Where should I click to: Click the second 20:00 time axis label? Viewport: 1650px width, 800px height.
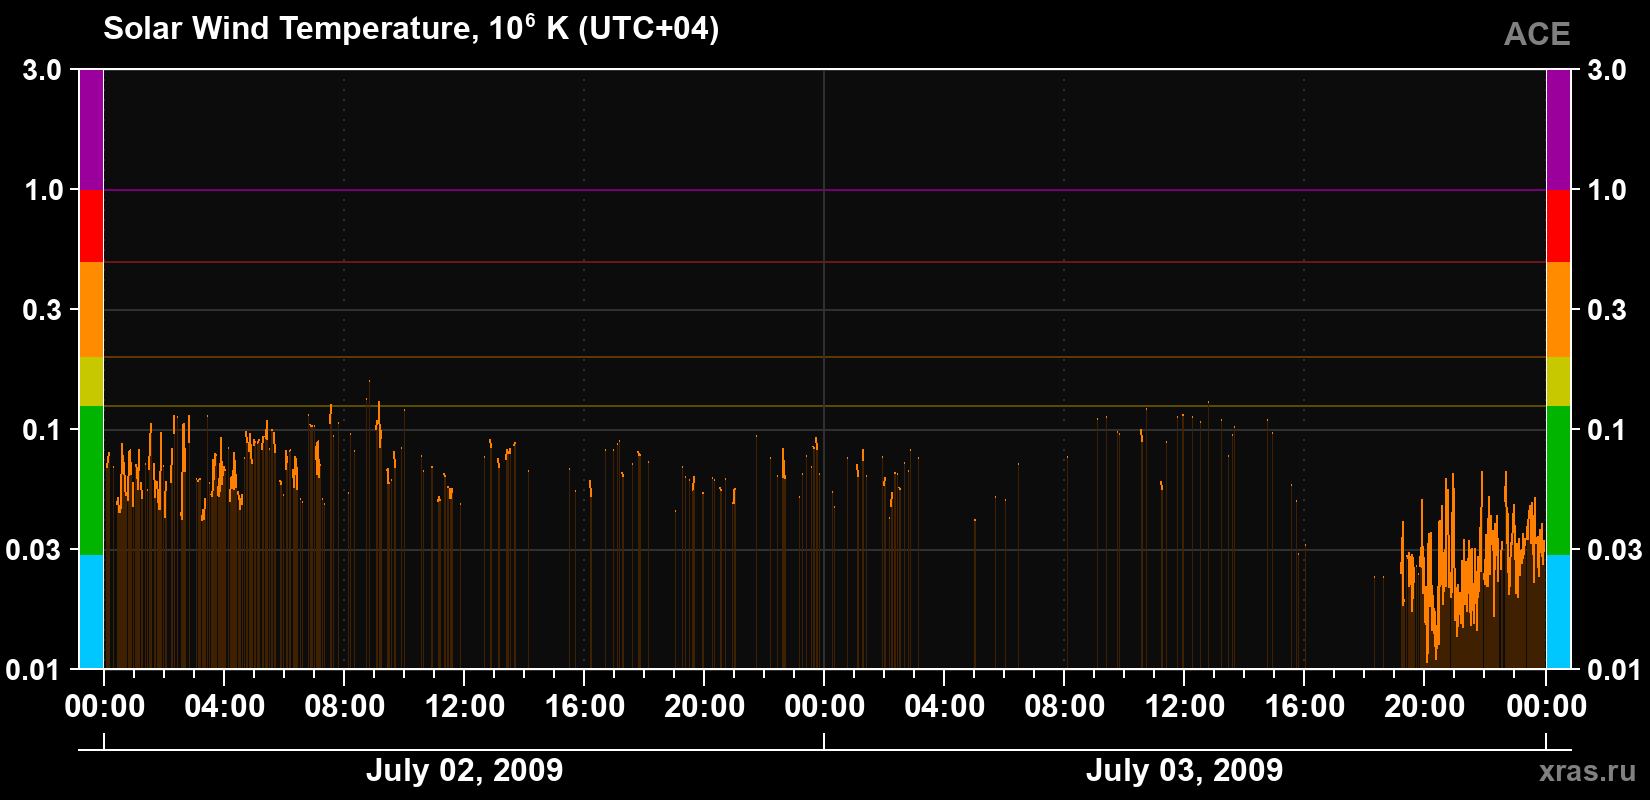(1424, 707)
